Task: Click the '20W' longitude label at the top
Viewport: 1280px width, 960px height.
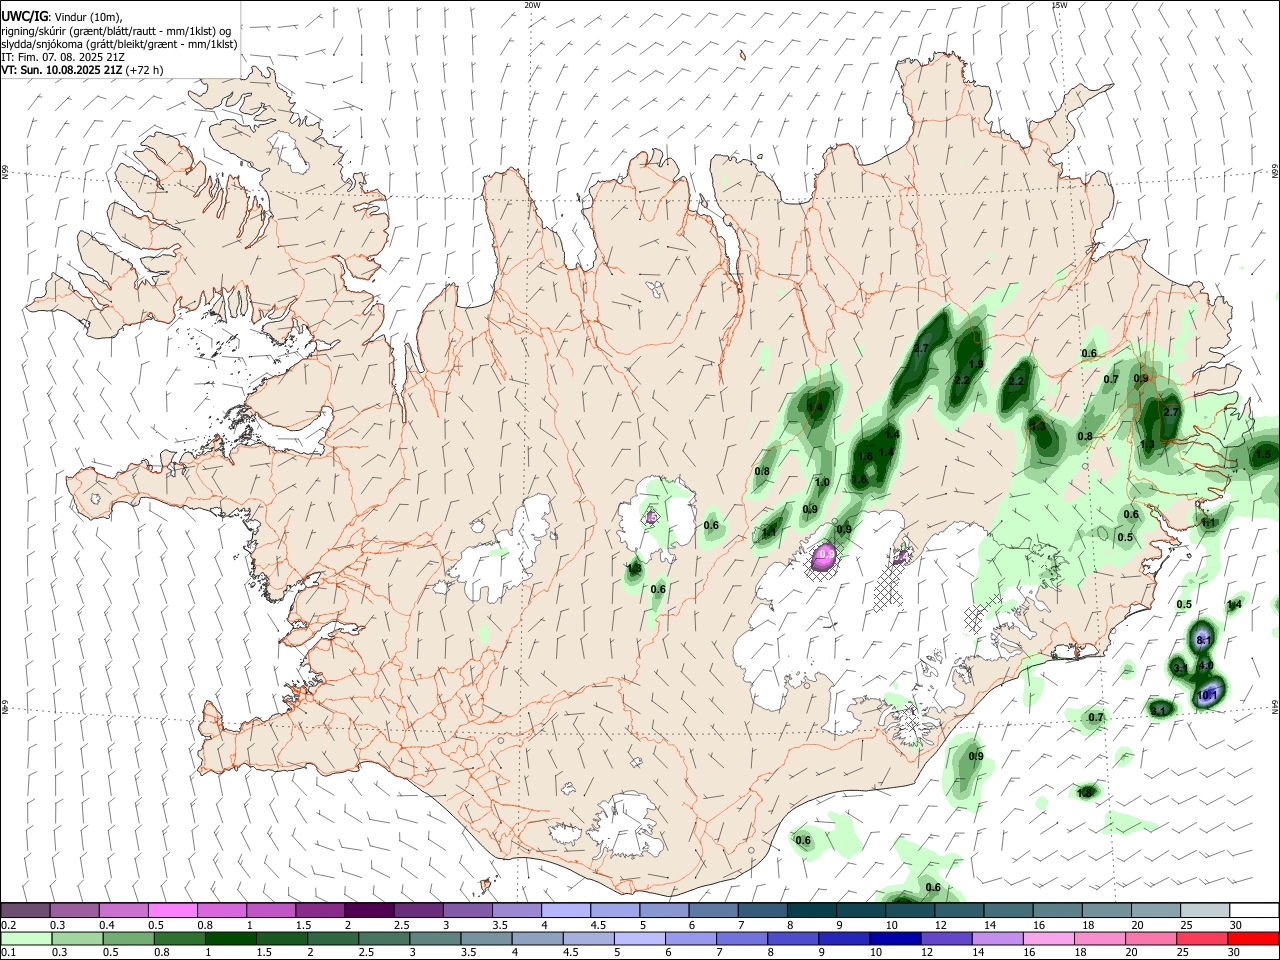Action: (x=532, y=5)
